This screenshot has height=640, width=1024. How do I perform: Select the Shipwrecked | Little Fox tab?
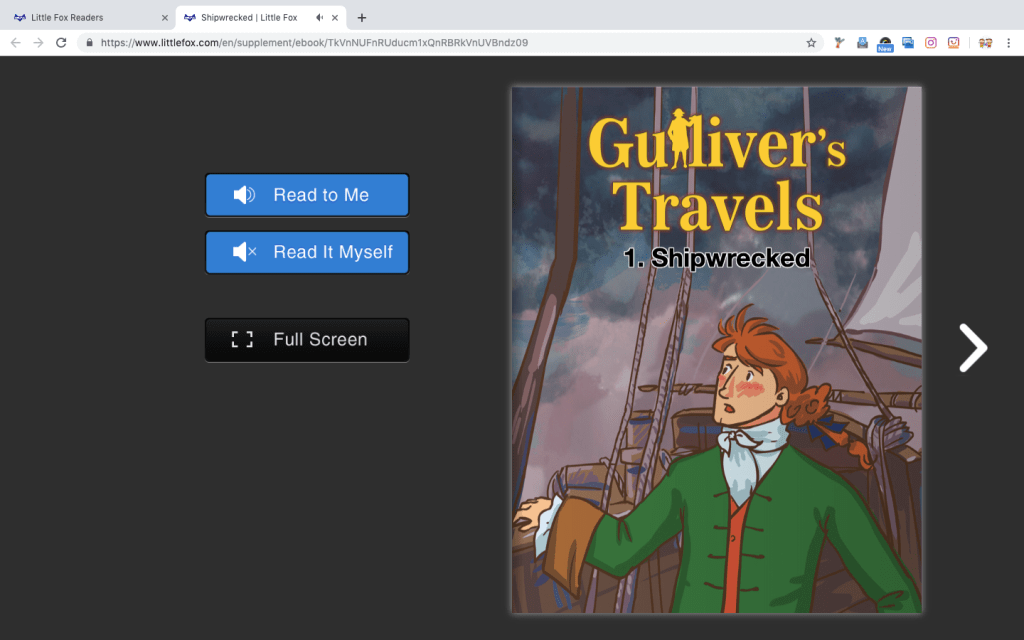click(x=250, y=18)
